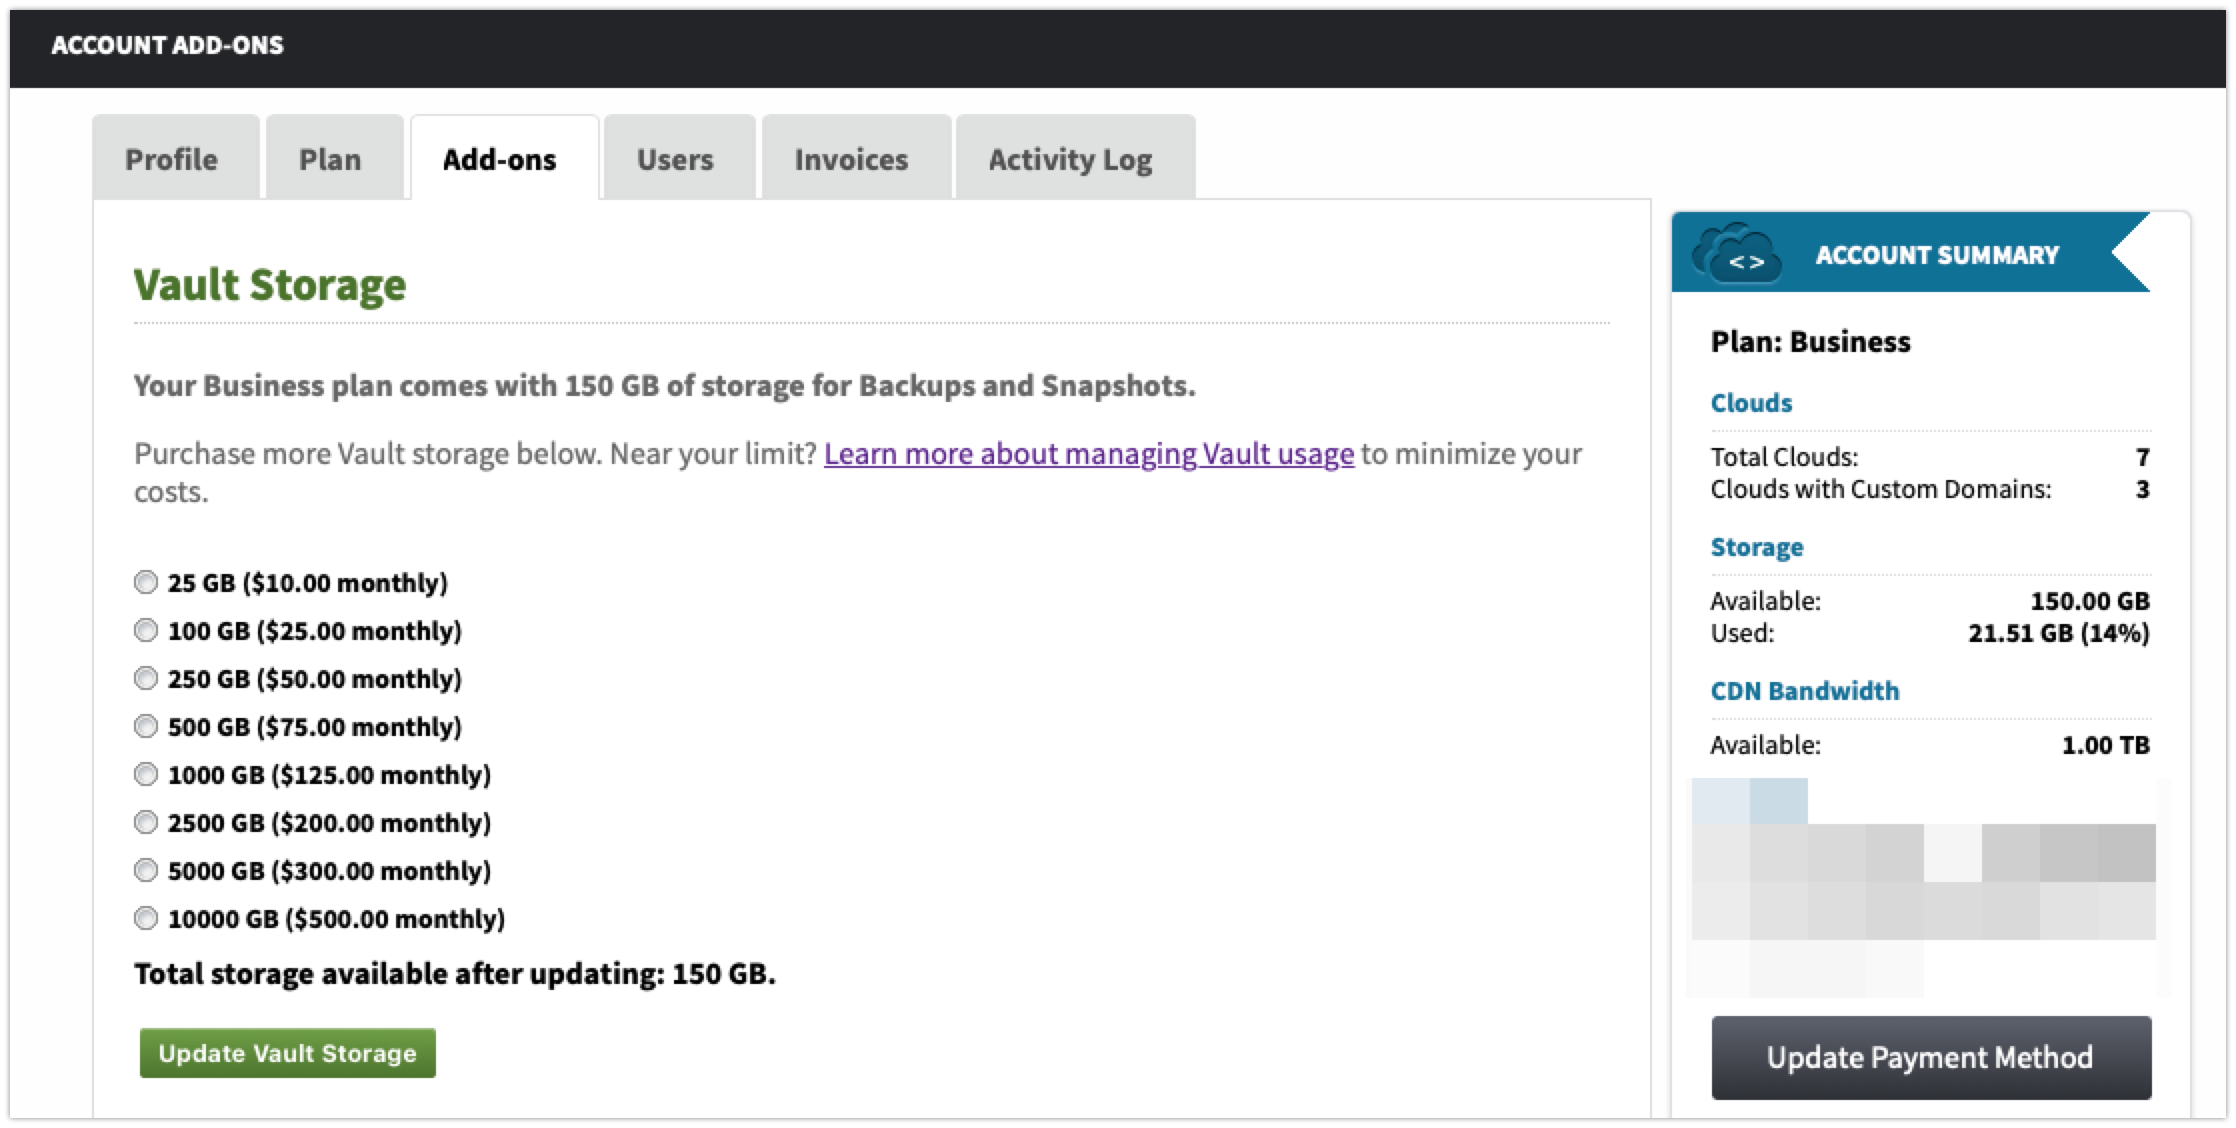Click the Clouds with Custom Domains value 3
This screenshot has height=1128, width=2236.
pyautogui.click(x=2142, y=489)
